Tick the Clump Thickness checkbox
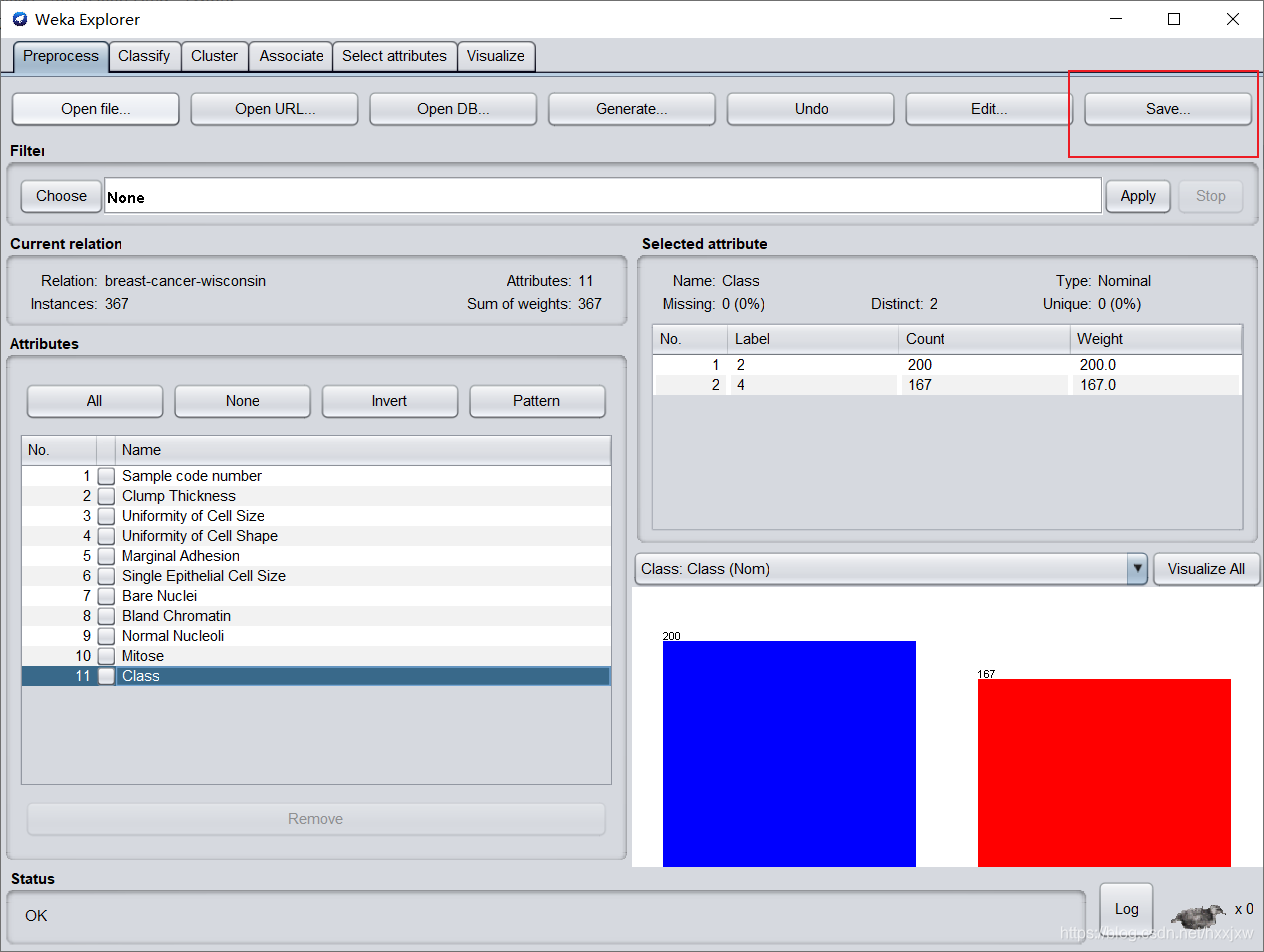 106,496
